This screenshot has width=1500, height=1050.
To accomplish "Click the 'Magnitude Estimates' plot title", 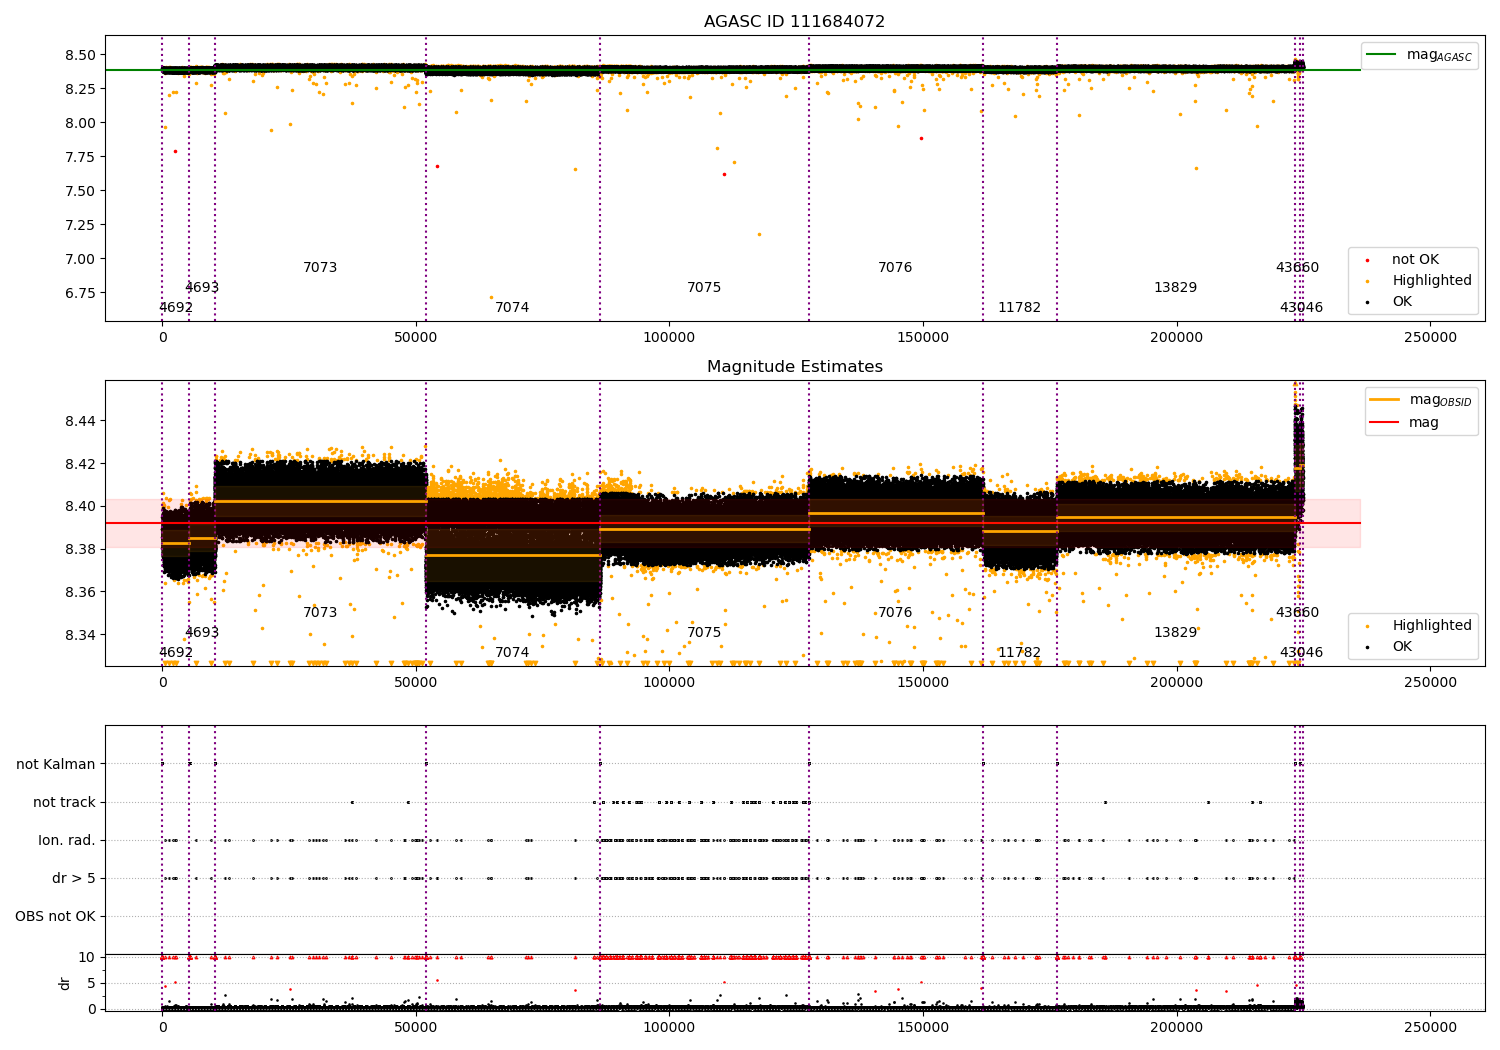I will pyautogui.click(x=795, y=367).
